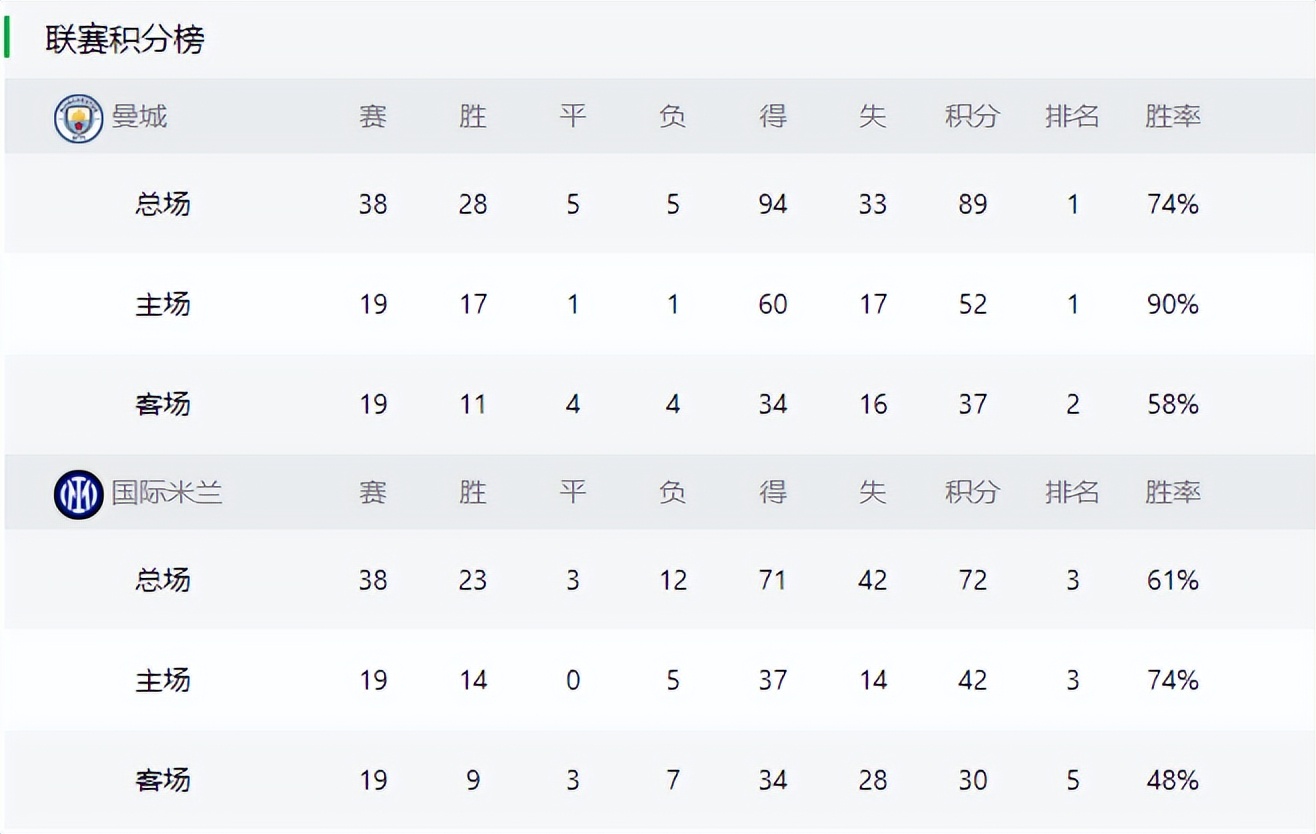Click the 得 header in 国际米兰 section

pos(772,493)
